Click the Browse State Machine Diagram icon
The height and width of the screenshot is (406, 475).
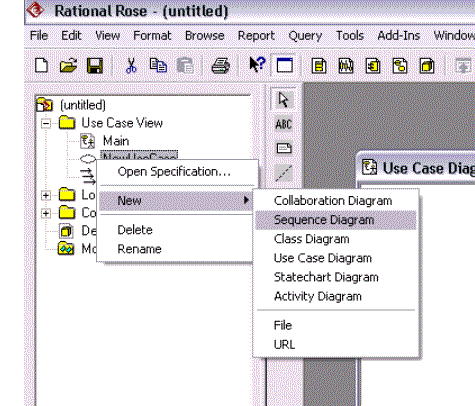pyautogui.click(x=400, y=66)
